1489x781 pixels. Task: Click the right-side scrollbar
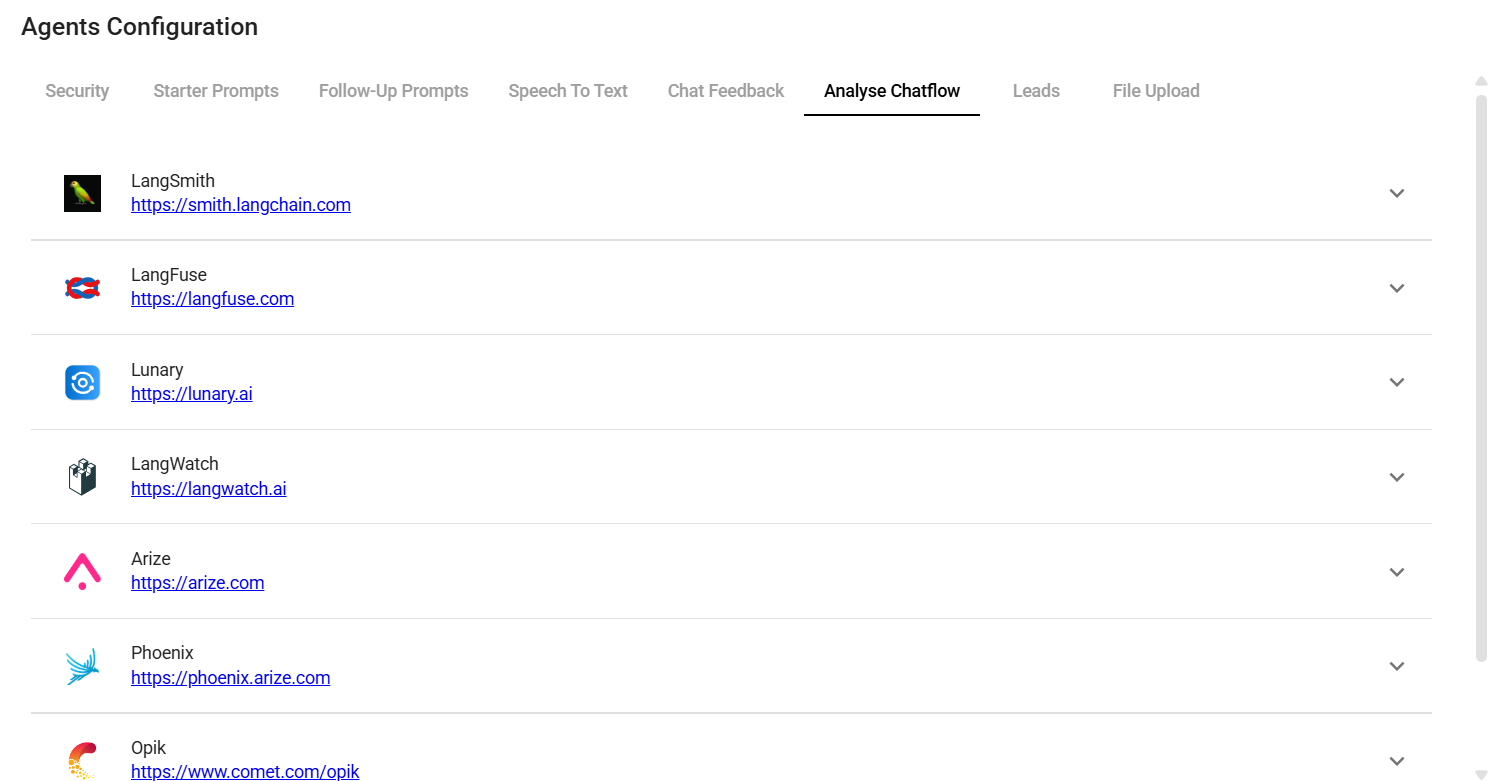[x=1481, y=400]
